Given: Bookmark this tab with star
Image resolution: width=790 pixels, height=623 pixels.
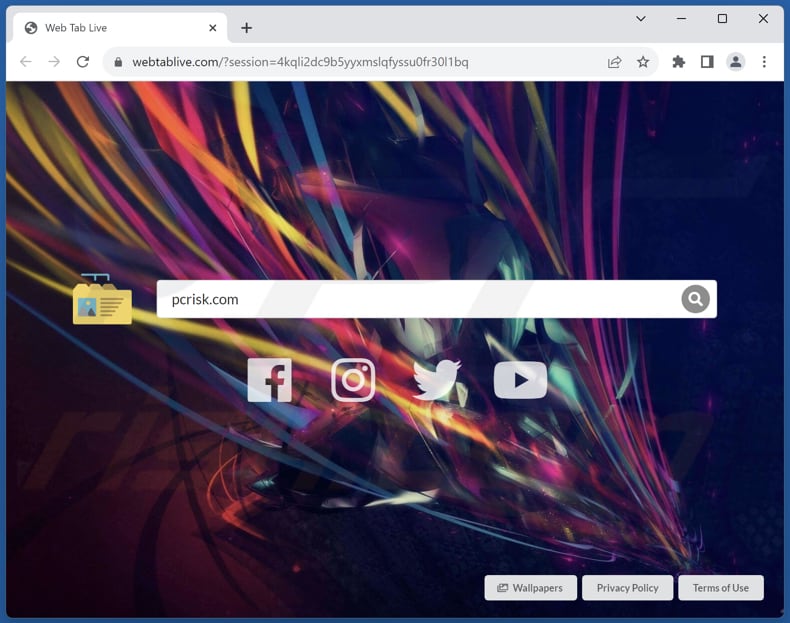Looking at the screenshot, I should click(x=642, y=62).
